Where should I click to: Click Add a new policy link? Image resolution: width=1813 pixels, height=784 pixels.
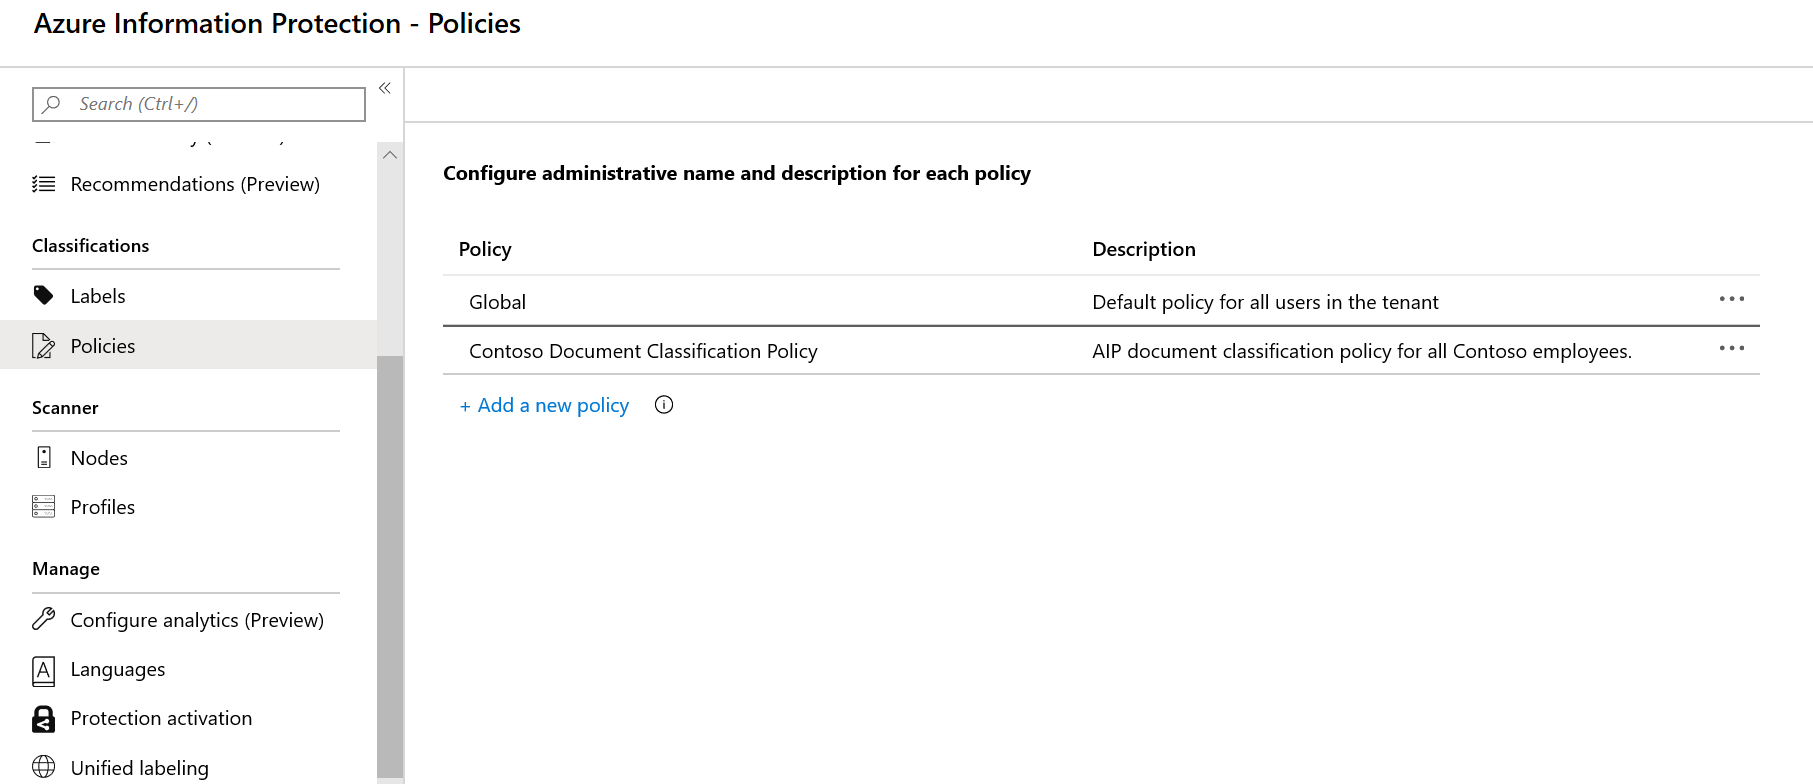tap(544, 405)
